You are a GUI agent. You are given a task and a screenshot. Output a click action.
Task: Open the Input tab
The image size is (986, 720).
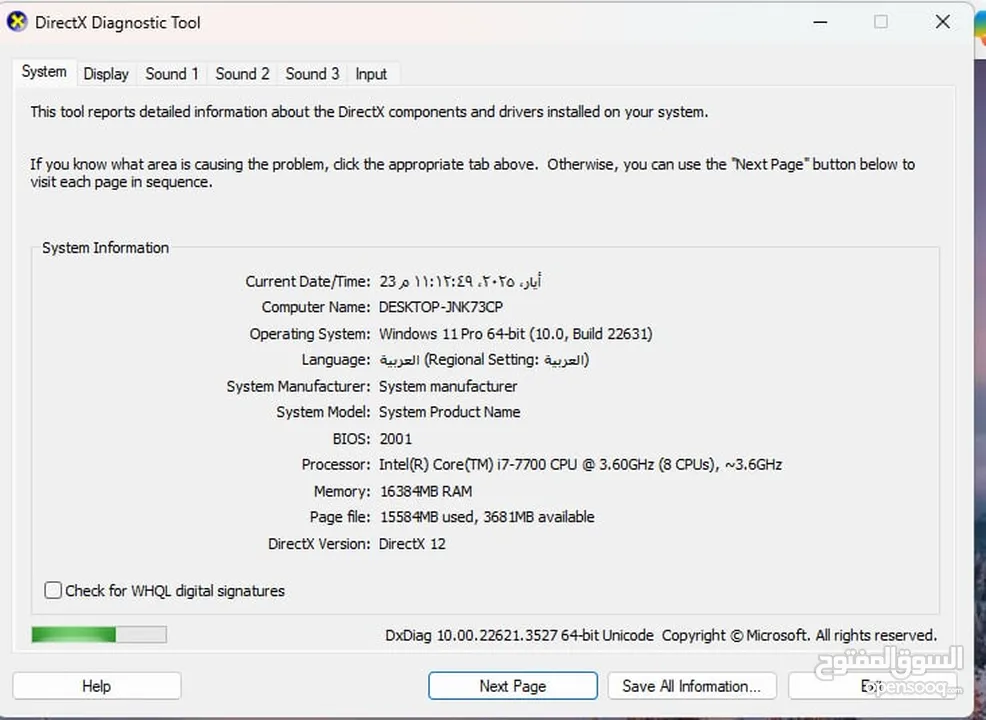click(x=371, y=74)
